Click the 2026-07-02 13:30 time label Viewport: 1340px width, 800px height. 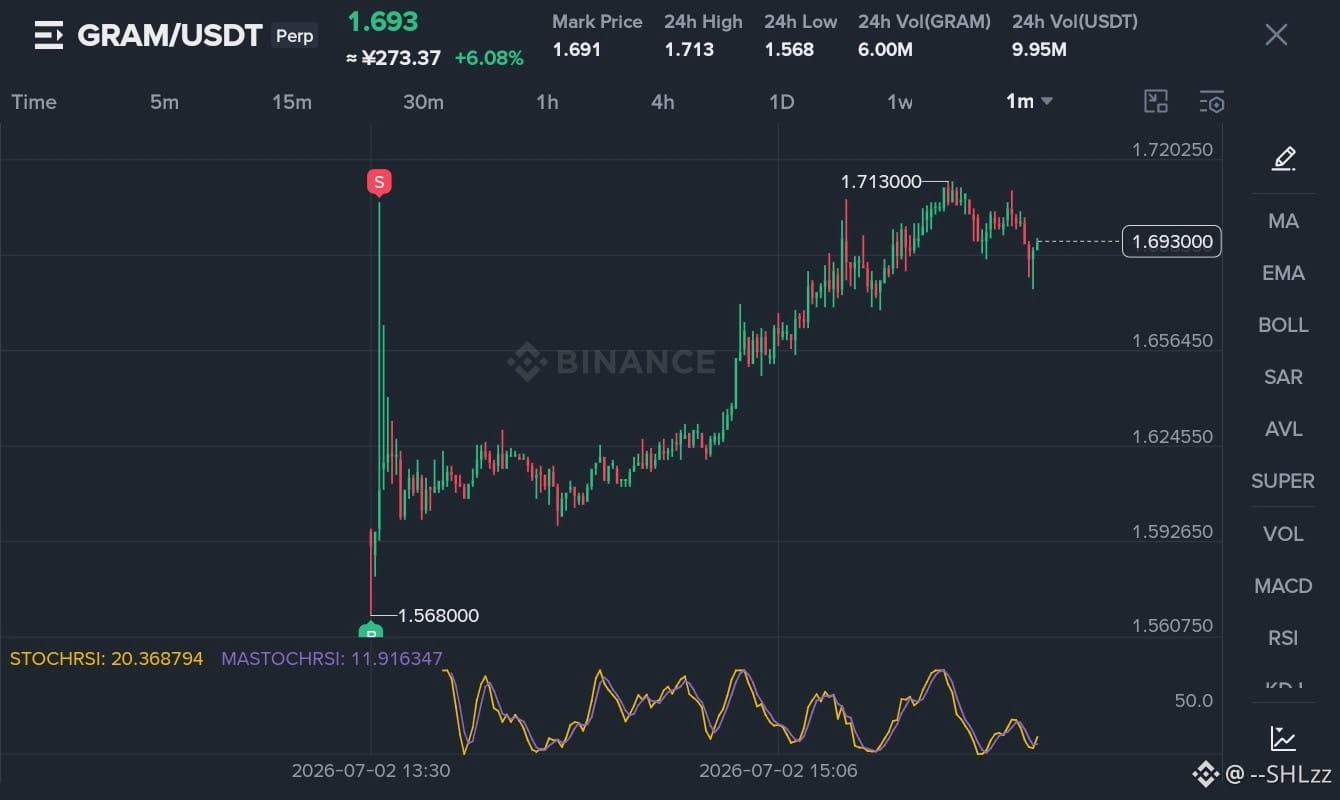click(371, 771)
